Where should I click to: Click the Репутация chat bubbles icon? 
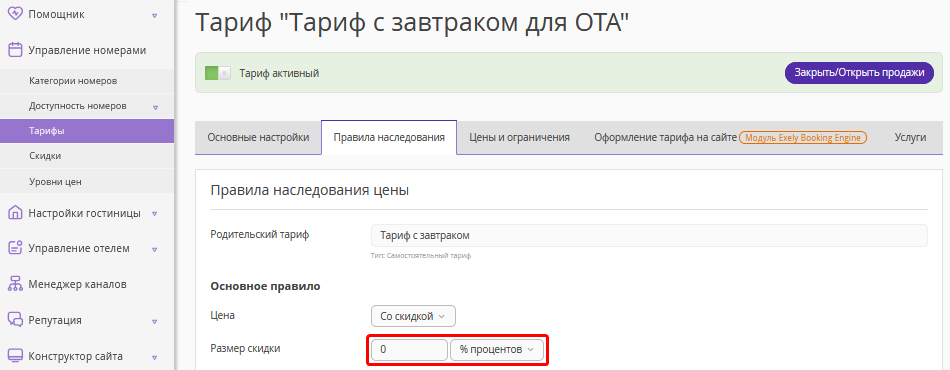point(15,320)
